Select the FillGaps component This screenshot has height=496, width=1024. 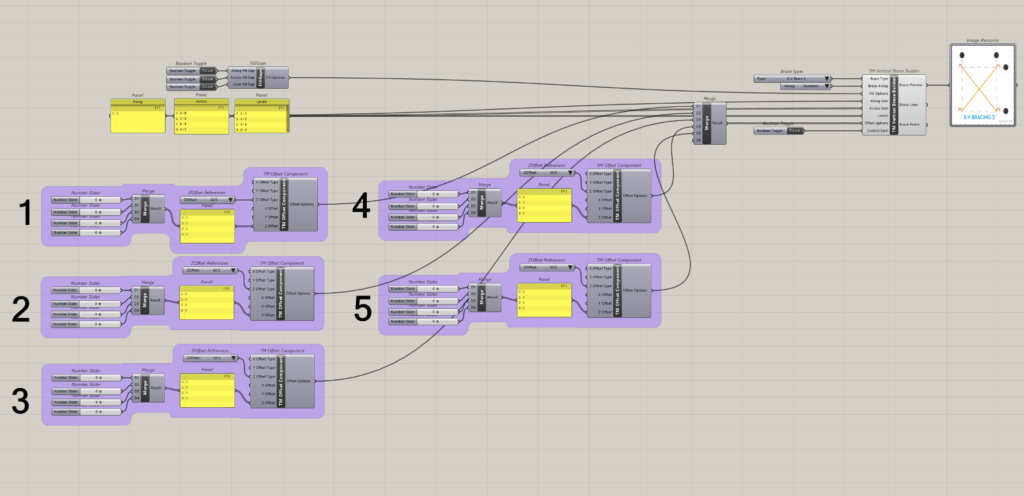point(260,79)
